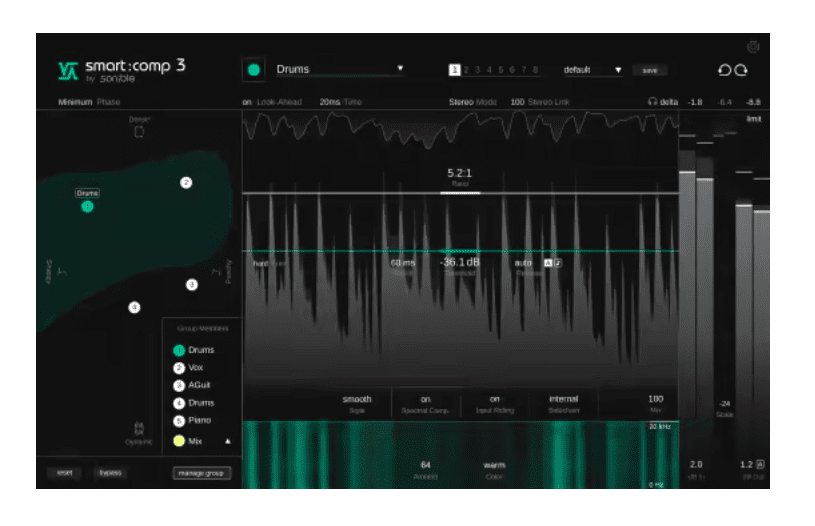
Task: Click the 100 Stereo Link value
Action: tap(540, 102)
